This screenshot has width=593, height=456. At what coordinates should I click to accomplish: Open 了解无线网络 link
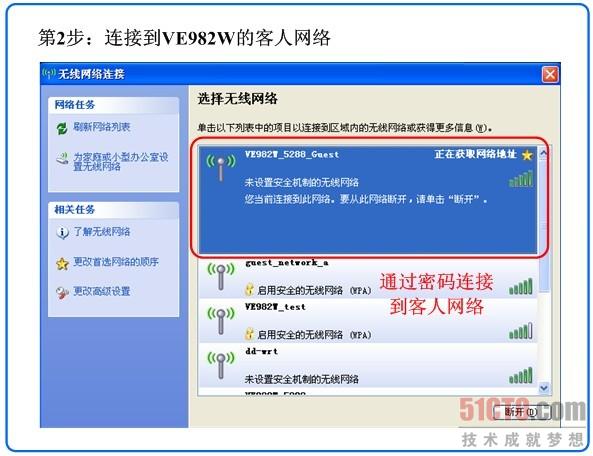pos(102,231)
